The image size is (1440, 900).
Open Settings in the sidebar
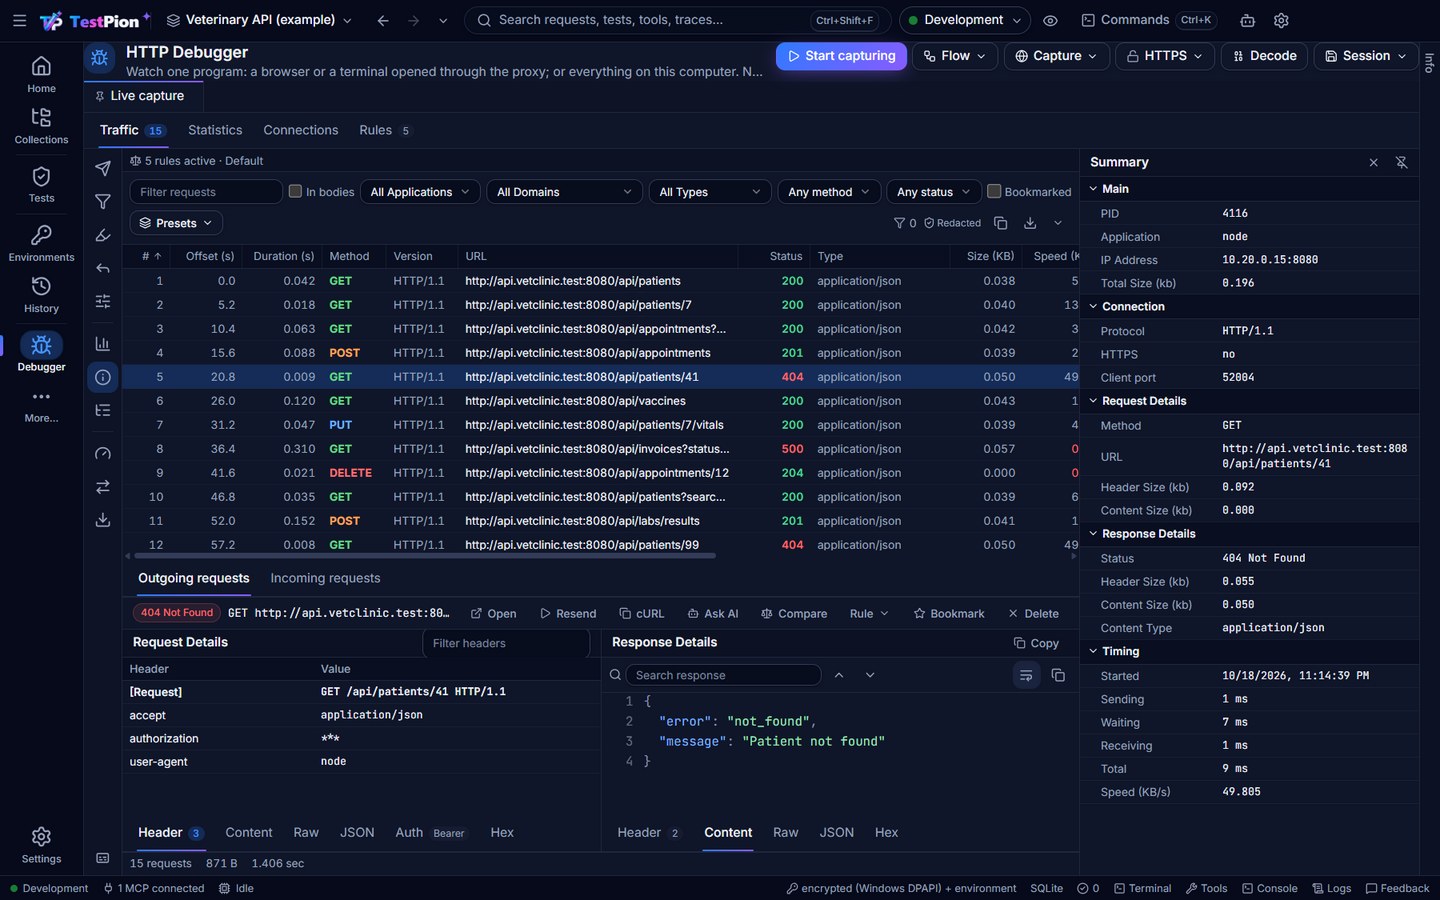tap(41, 845)
